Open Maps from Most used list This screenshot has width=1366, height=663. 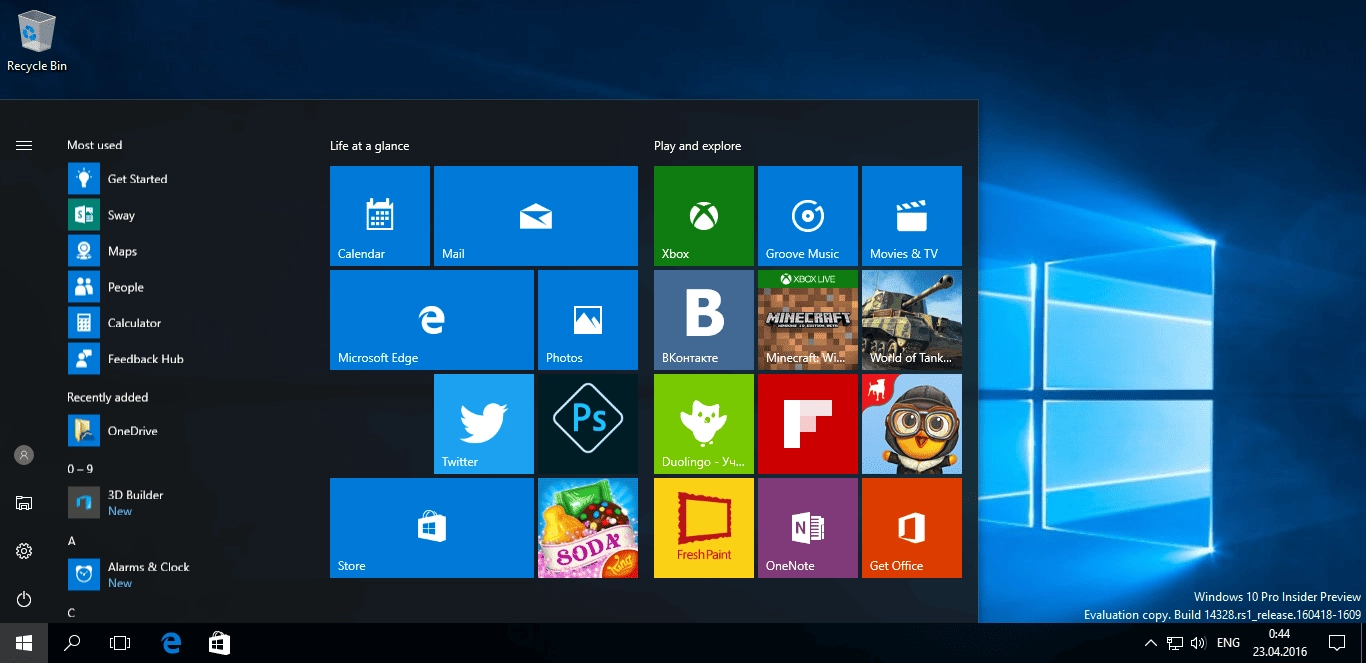185,251
